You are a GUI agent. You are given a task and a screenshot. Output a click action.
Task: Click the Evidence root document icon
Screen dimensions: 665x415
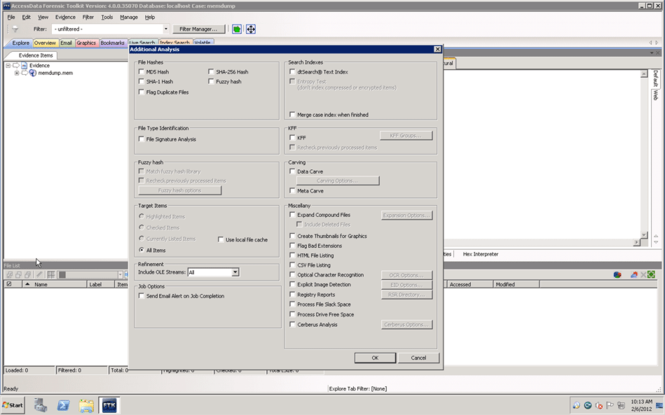point(24,65)
